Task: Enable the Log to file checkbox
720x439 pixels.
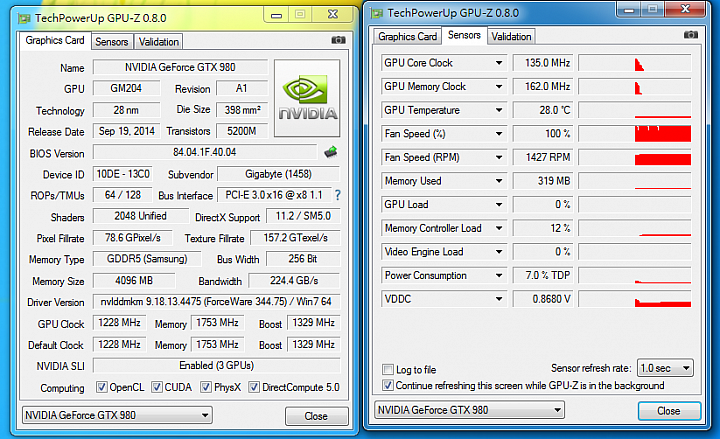Action: (388, 370)
